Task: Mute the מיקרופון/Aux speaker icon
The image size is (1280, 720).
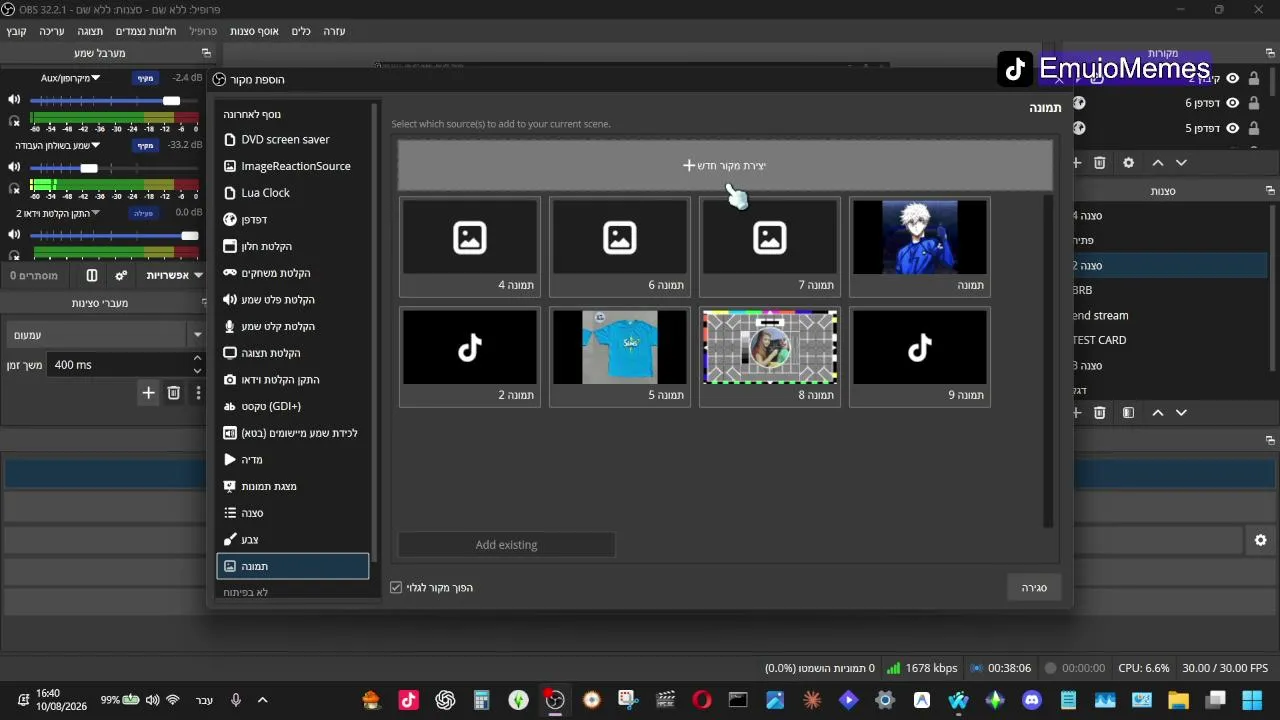Action: coord(14,100)
